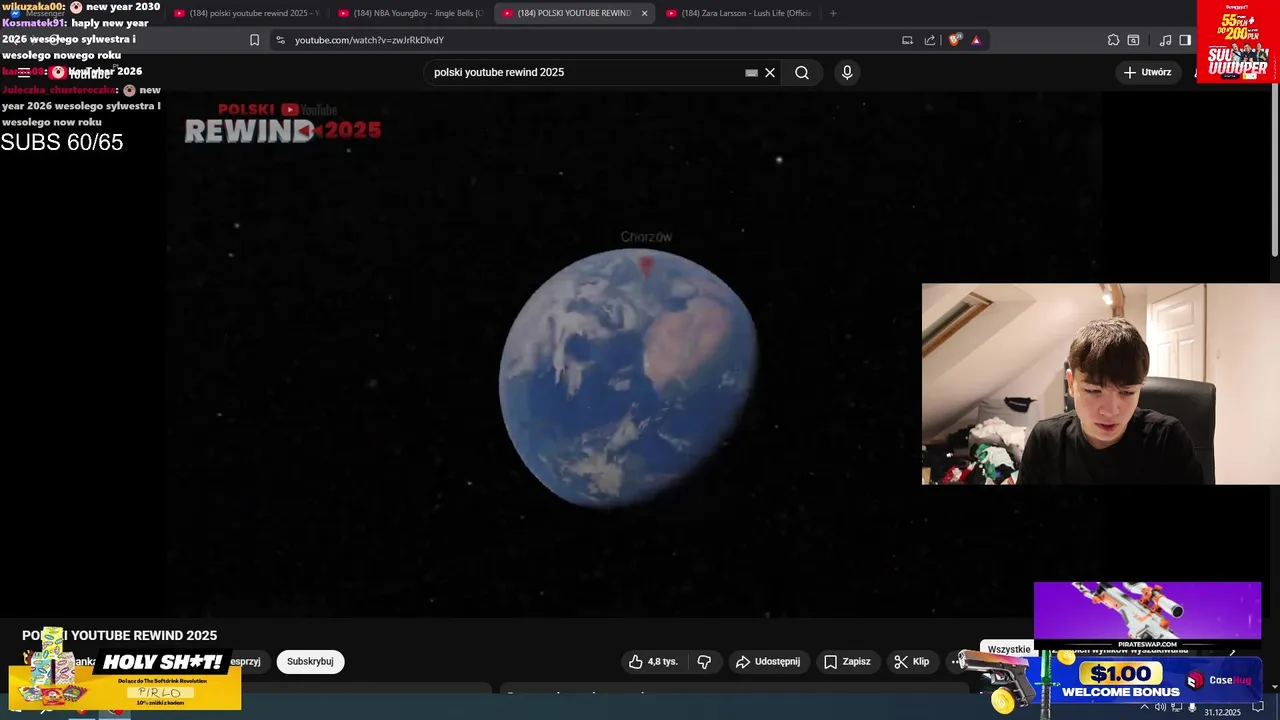1280x720 pixels.
Task: Open the taskbar volume speaker icon
Action: (1160, 707)
